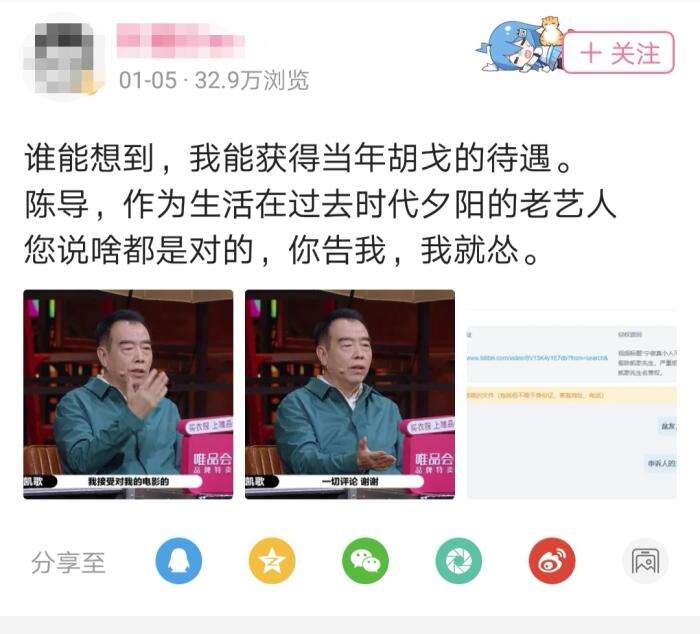This screenshot has height=634, width=700.
Task: Share to Qzone via star icon
Action: click(x=272, y=561)
